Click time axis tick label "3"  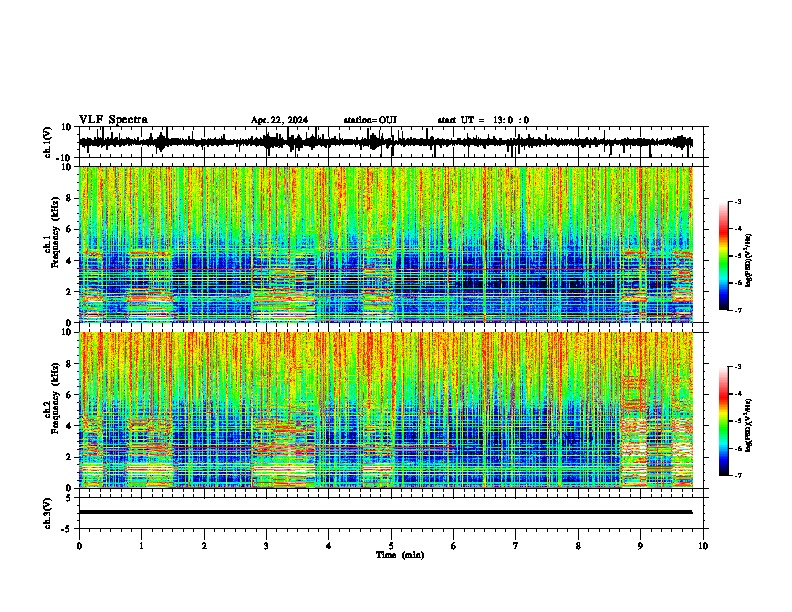pos(266,546)
